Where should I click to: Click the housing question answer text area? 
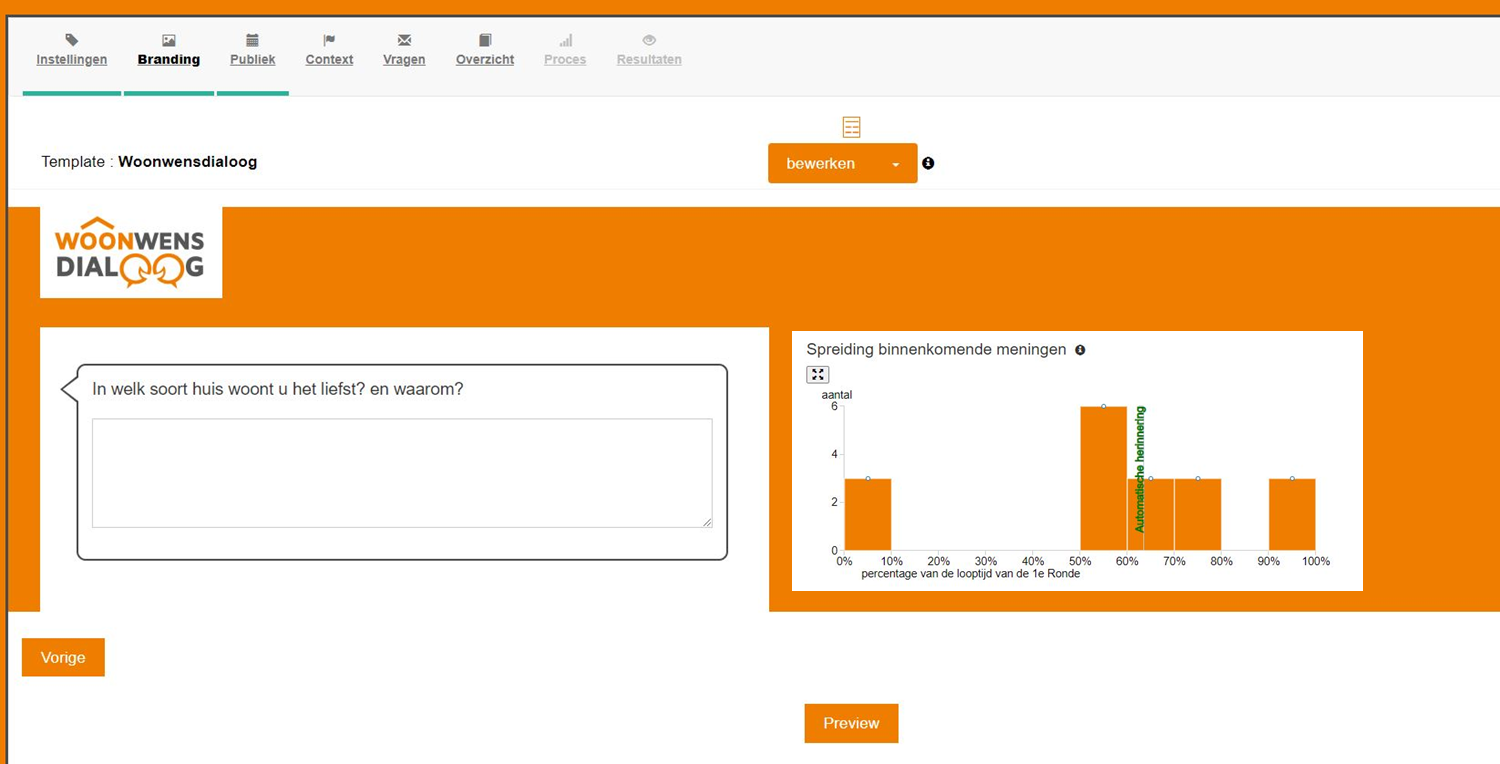click(x=402, y=473)
